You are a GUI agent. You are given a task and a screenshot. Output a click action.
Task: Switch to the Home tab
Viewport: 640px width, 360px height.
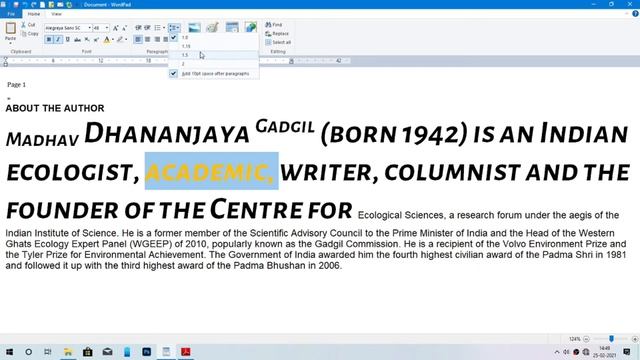[x=34, y=14]
